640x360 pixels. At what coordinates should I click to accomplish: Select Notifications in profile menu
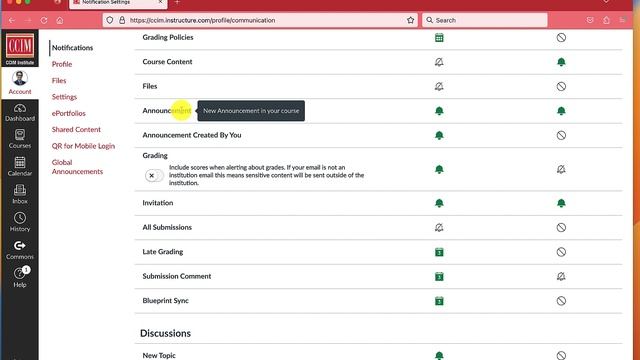tap(72, 48)
